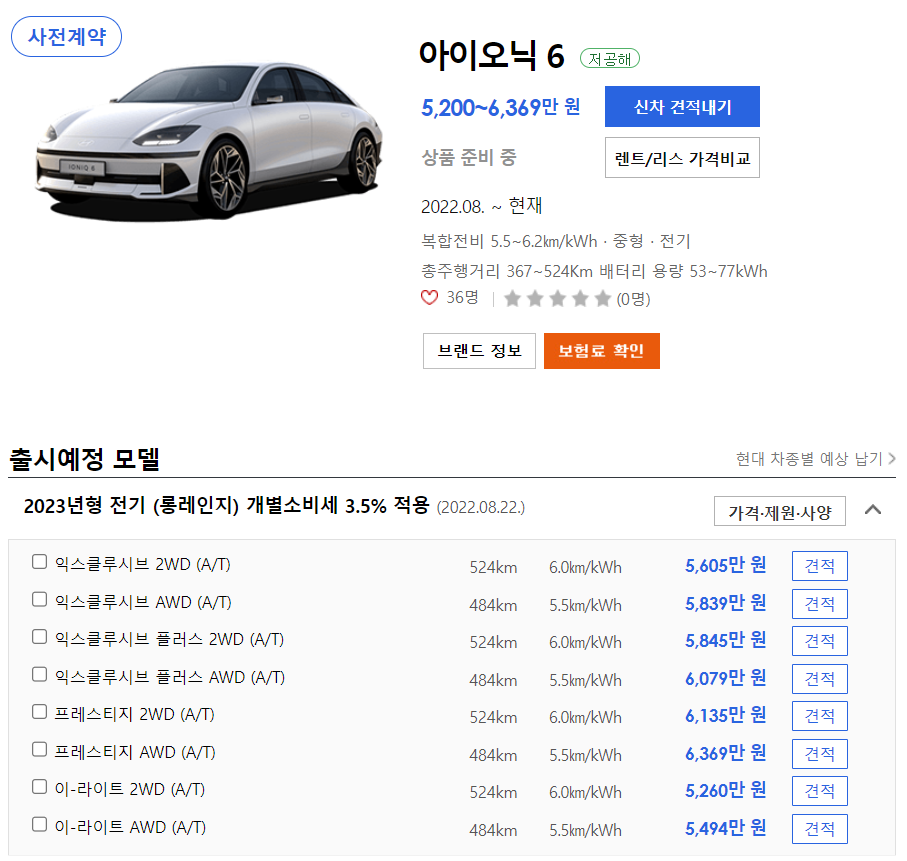Click the Ioniq 6 car image
The height and width of the screenshot is (861, 907).
(209, 141)
